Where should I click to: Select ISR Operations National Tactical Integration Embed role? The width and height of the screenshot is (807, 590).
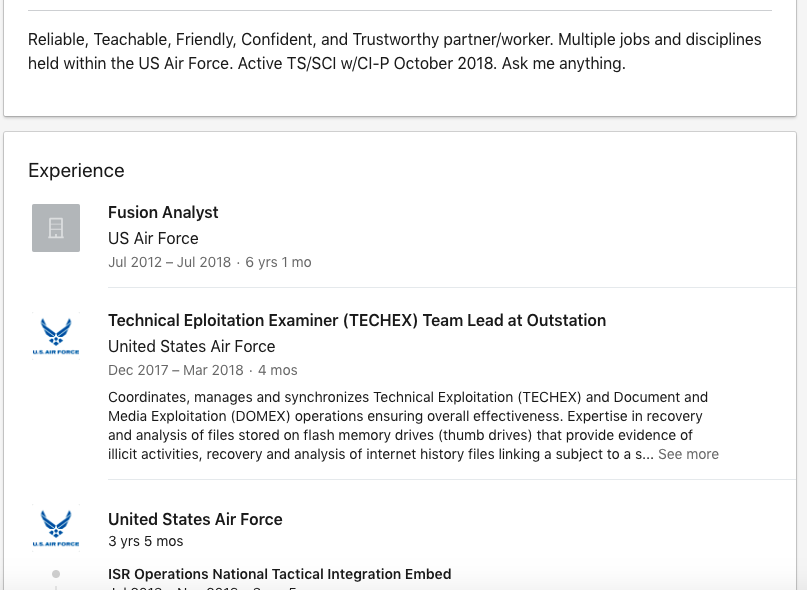click(x=279, y=574)
